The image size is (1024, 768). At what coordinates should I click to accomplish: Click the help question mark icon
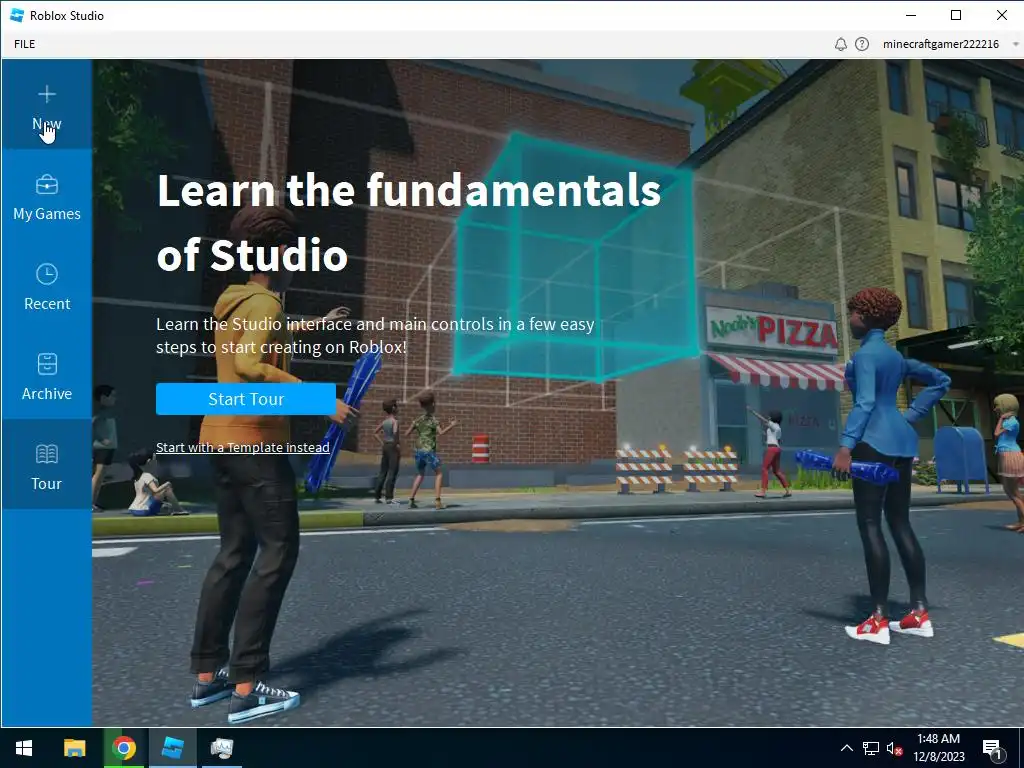862,44
